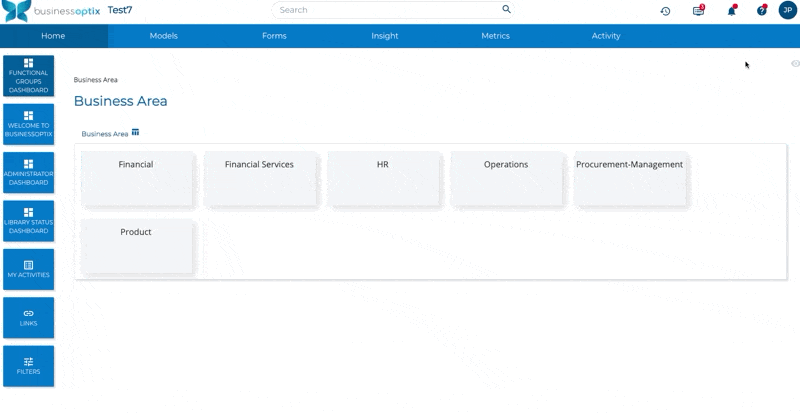Open My Activities sidebar tile

(x=28, y=269)
